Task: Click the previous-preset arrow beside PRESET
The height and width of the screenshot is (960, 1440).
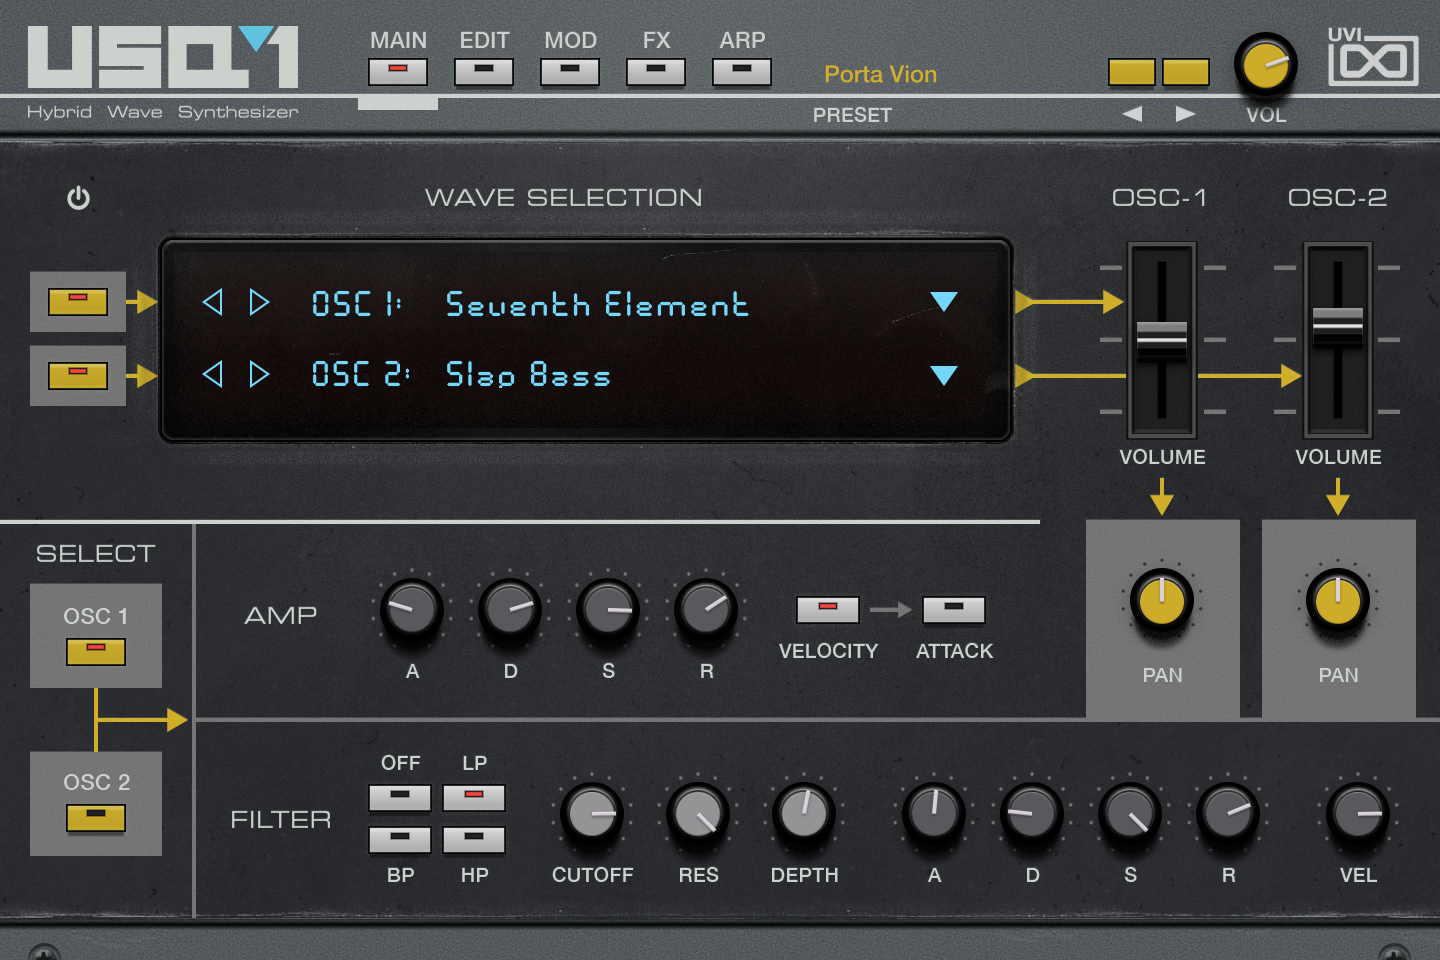Action: (x=1132, y=114)
